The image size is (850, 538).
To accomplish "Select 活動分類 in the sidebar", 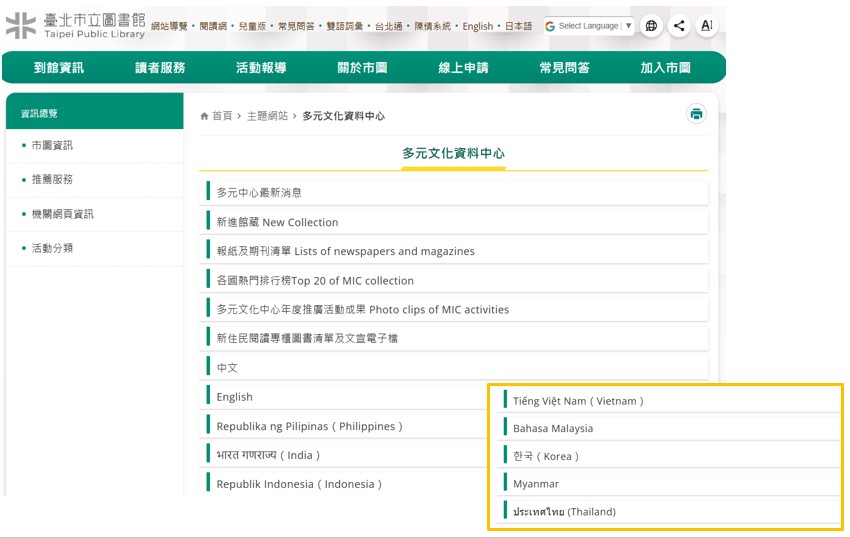I will (x=52, y=248).
